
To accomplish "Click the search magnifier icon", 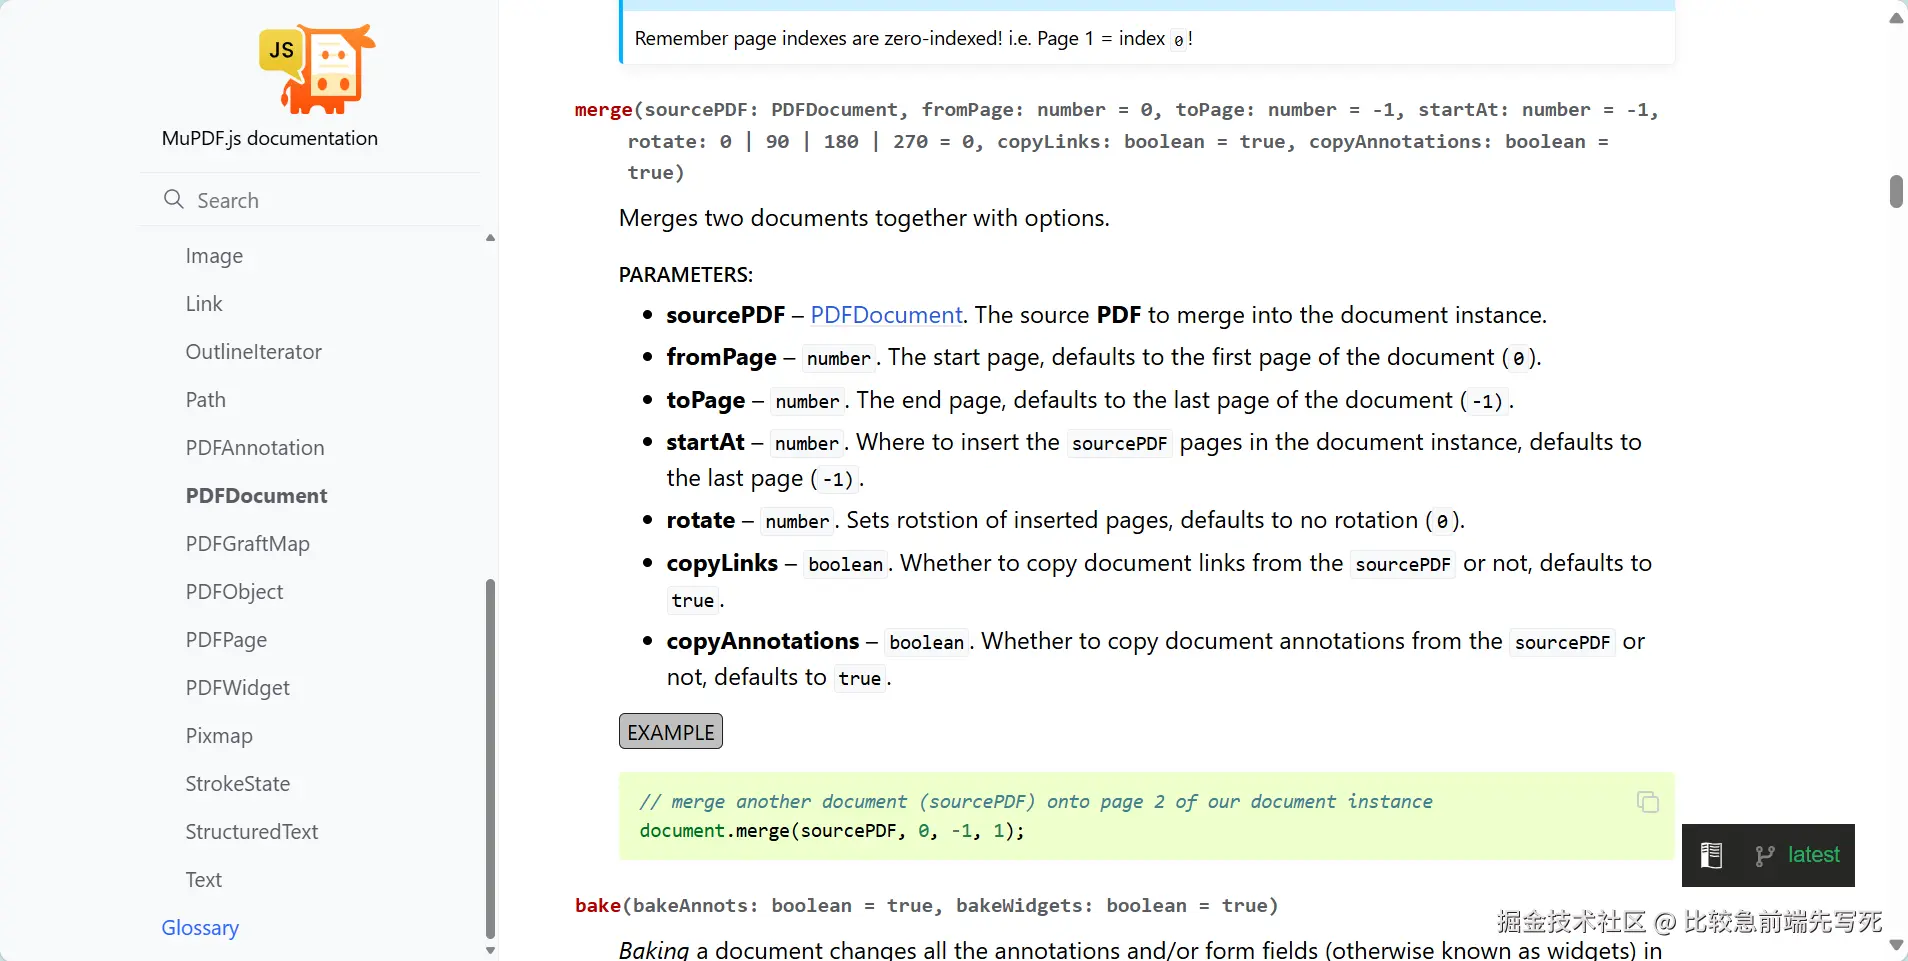I will coord(174,199).
